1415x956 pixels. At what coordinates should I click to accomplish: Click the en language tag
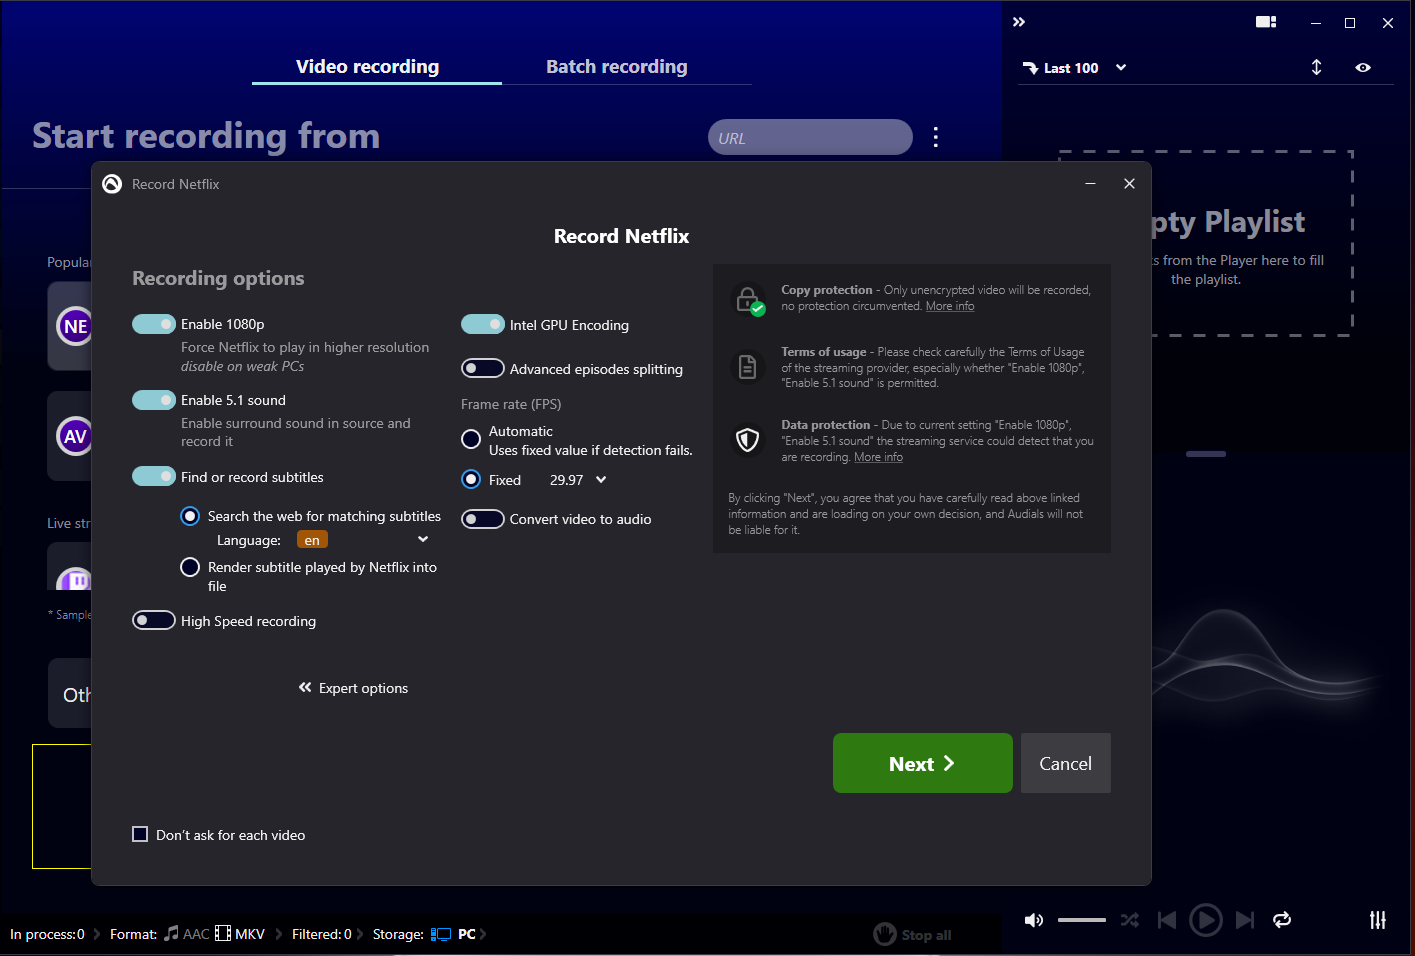312,540
